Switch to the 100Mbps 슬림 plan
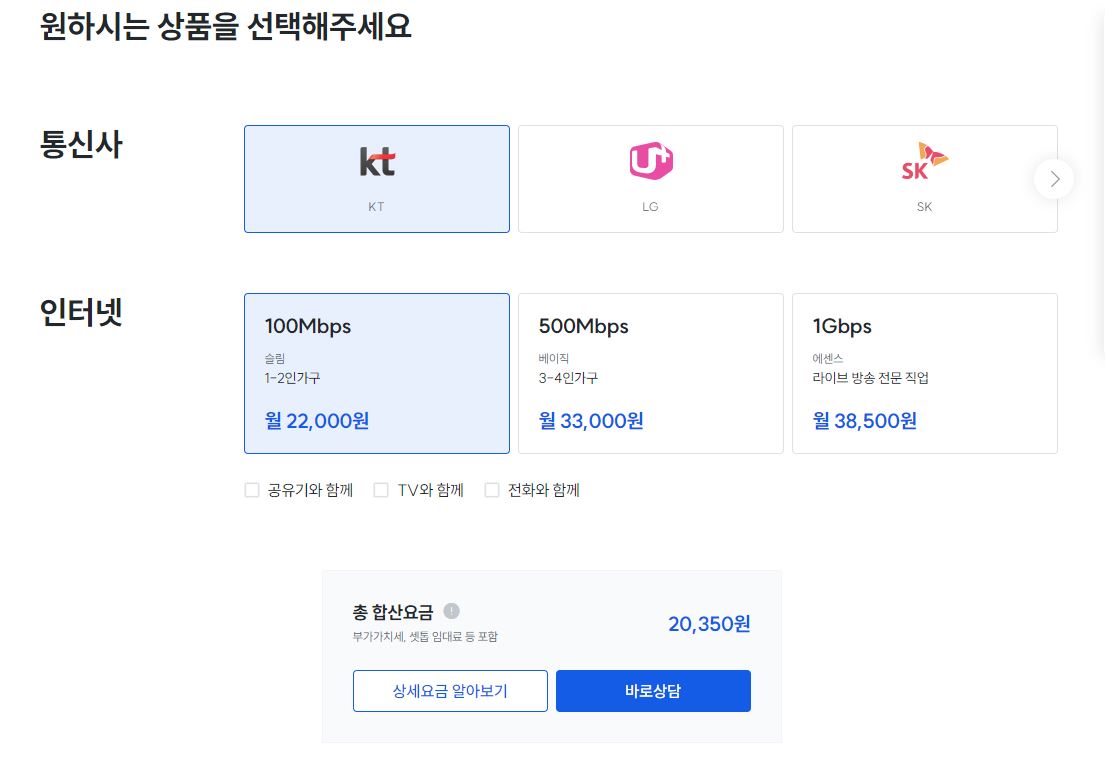Screen dimensions: 1105x768 (x=376, y=372)
